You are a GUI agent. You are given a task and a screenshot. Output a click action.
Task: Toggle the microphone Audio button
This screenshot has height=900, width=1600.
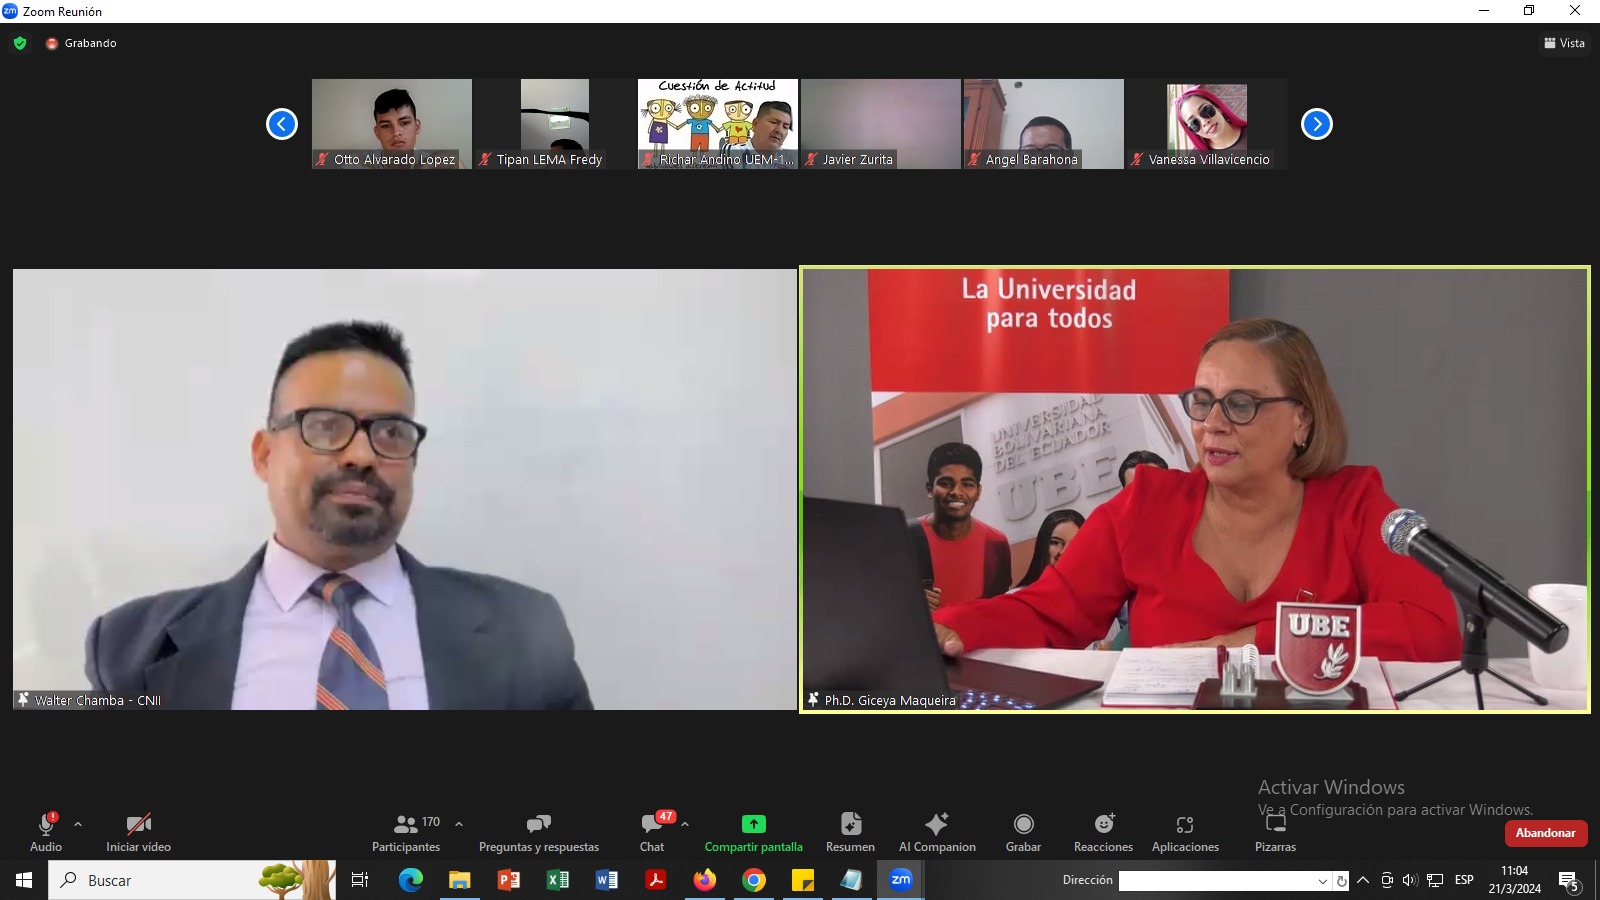46,832
